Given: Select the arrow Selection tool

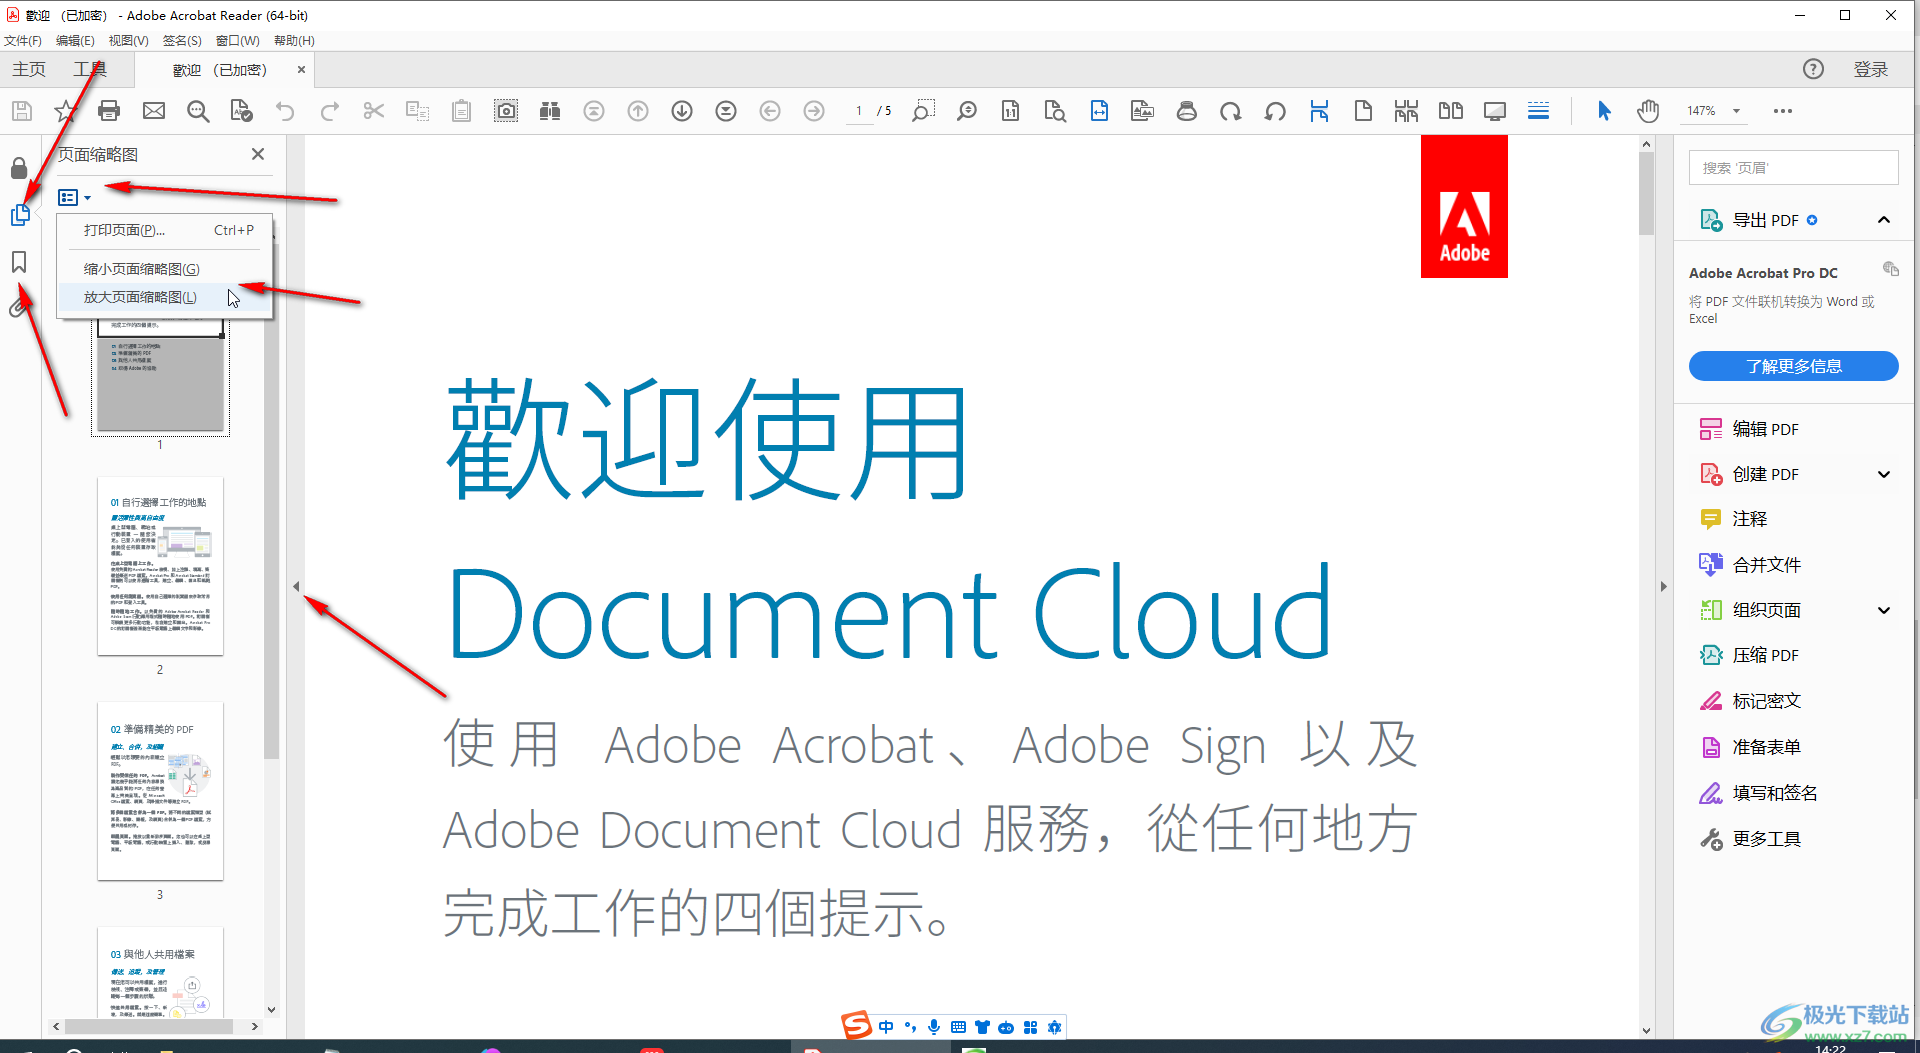Looking at the screenshot, I should [1604, 111].
